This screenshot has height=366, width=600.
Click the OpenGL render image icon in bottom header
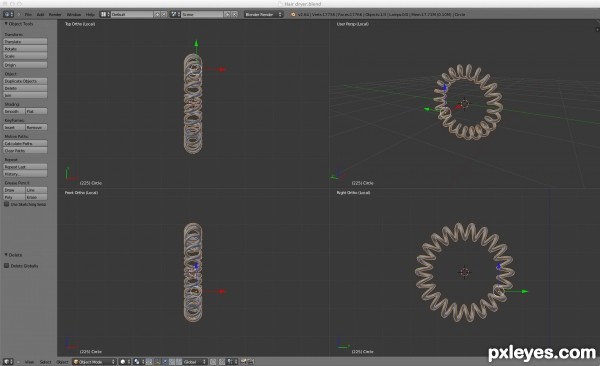243,361
